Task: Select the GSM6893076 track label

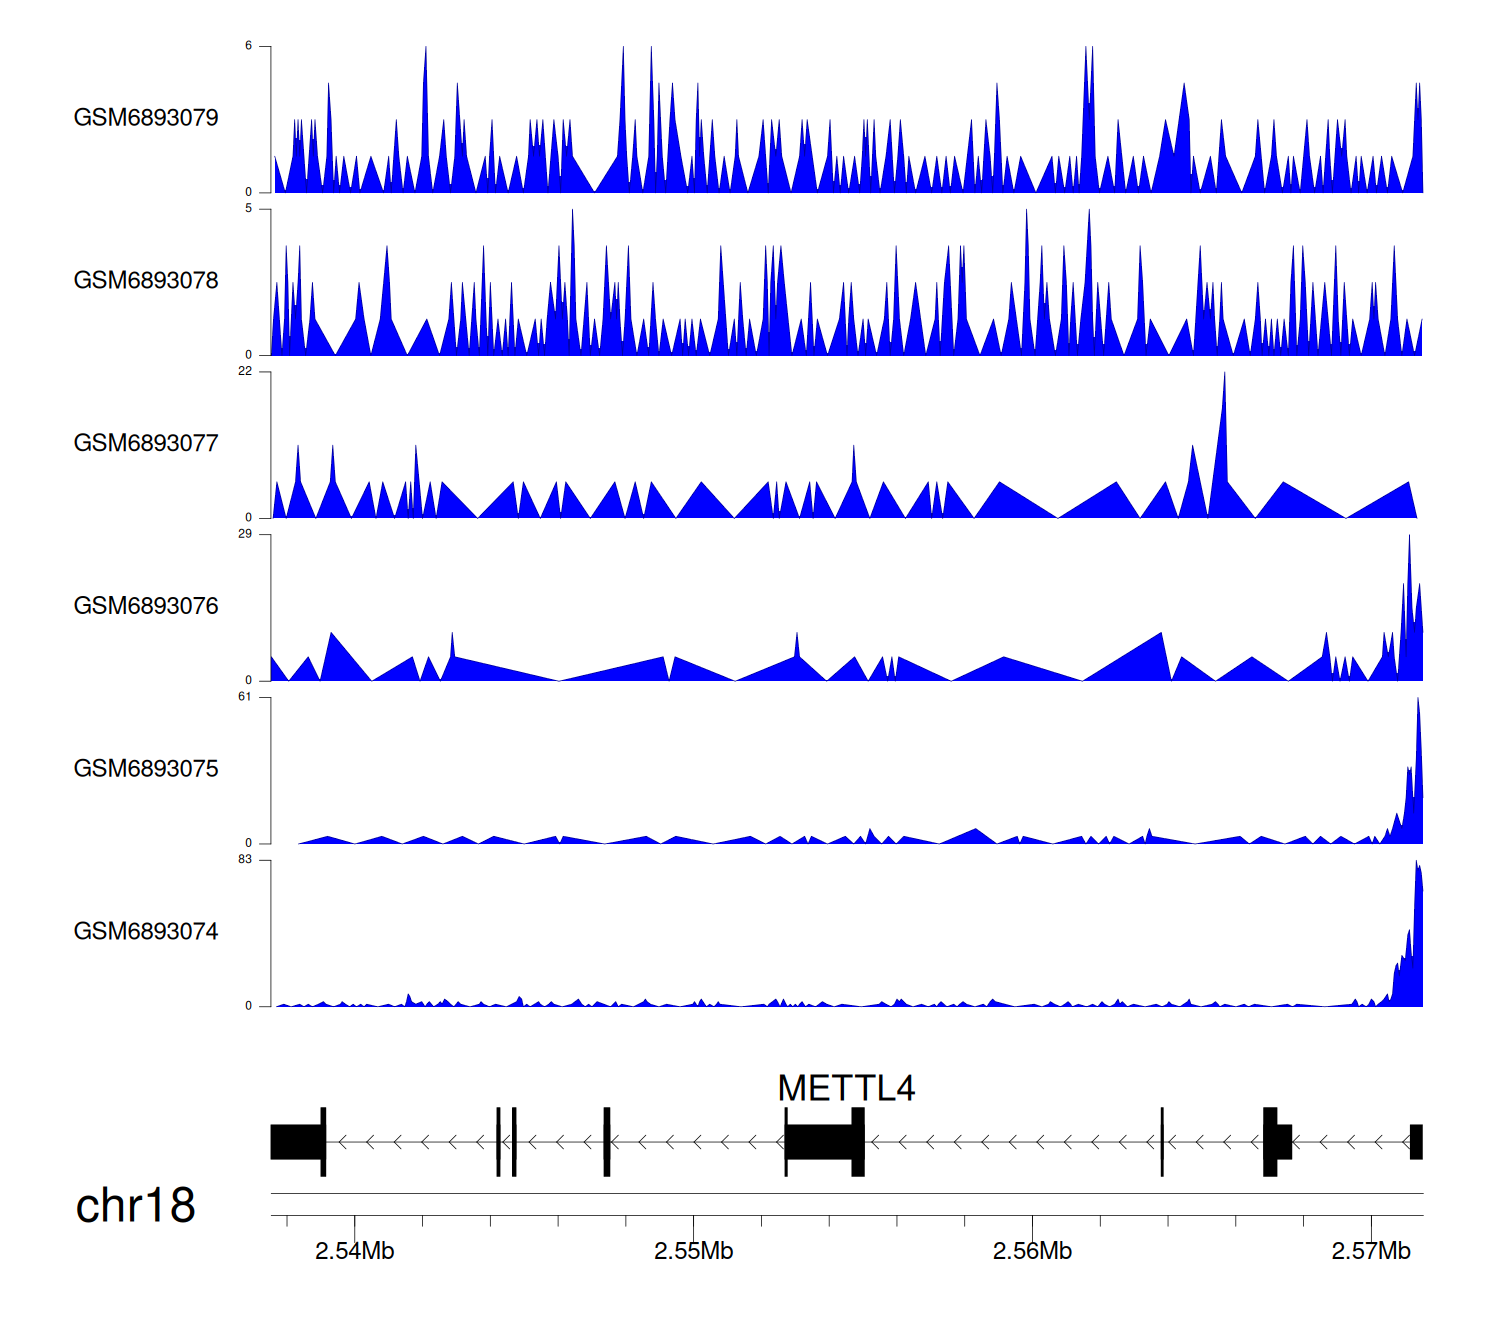Action: coord(146,606)
